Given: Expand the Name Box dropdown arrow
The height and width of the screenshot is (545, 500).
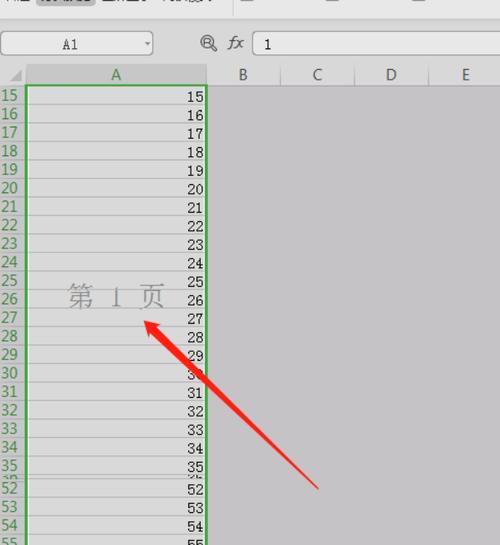Looking at the screenshot, I should [x=148, y=43].
